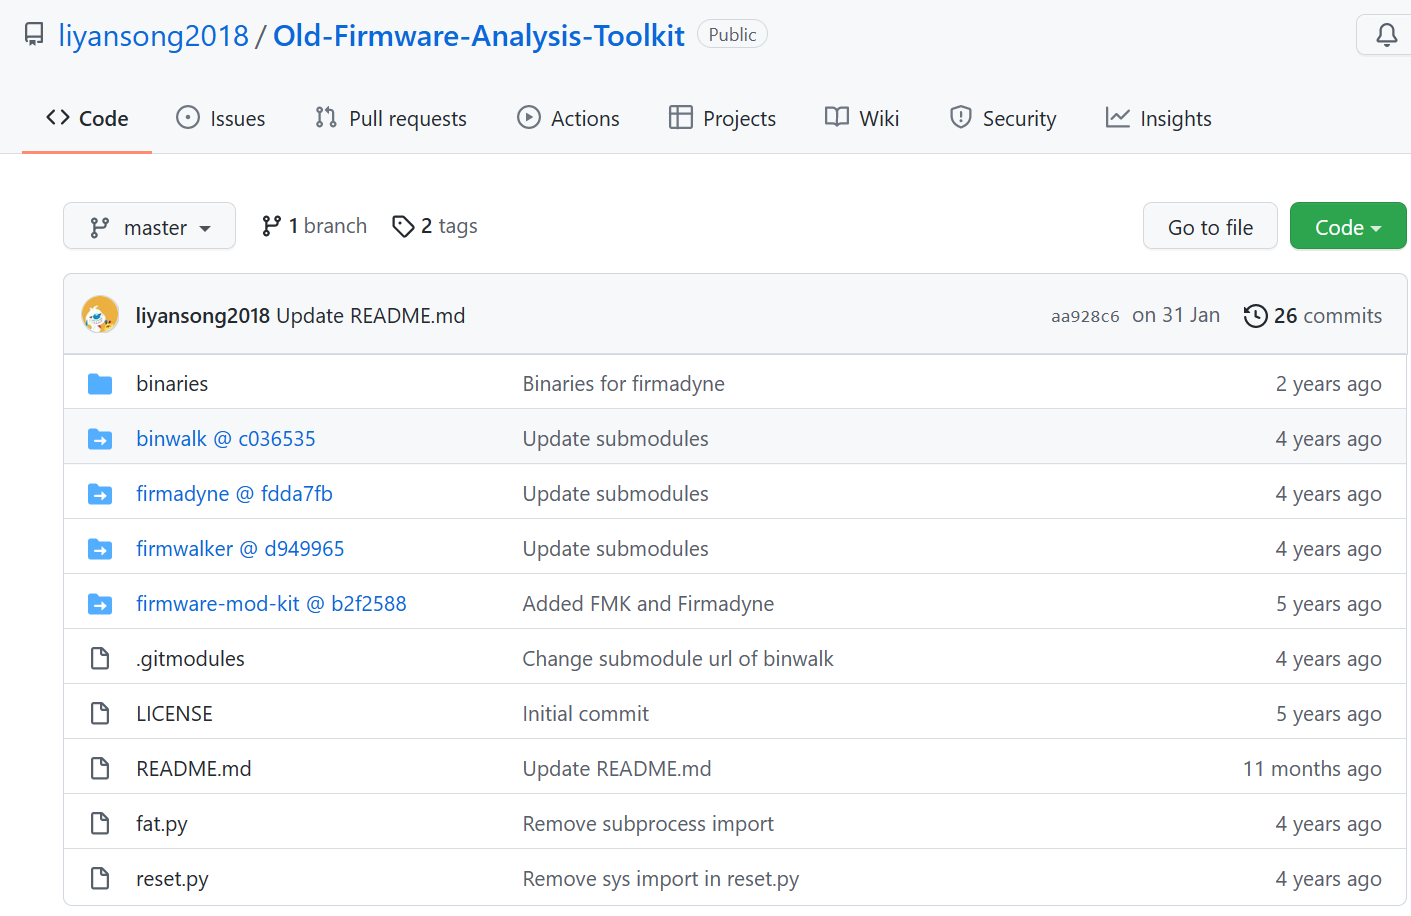Switch to the Issues tab

220,119
